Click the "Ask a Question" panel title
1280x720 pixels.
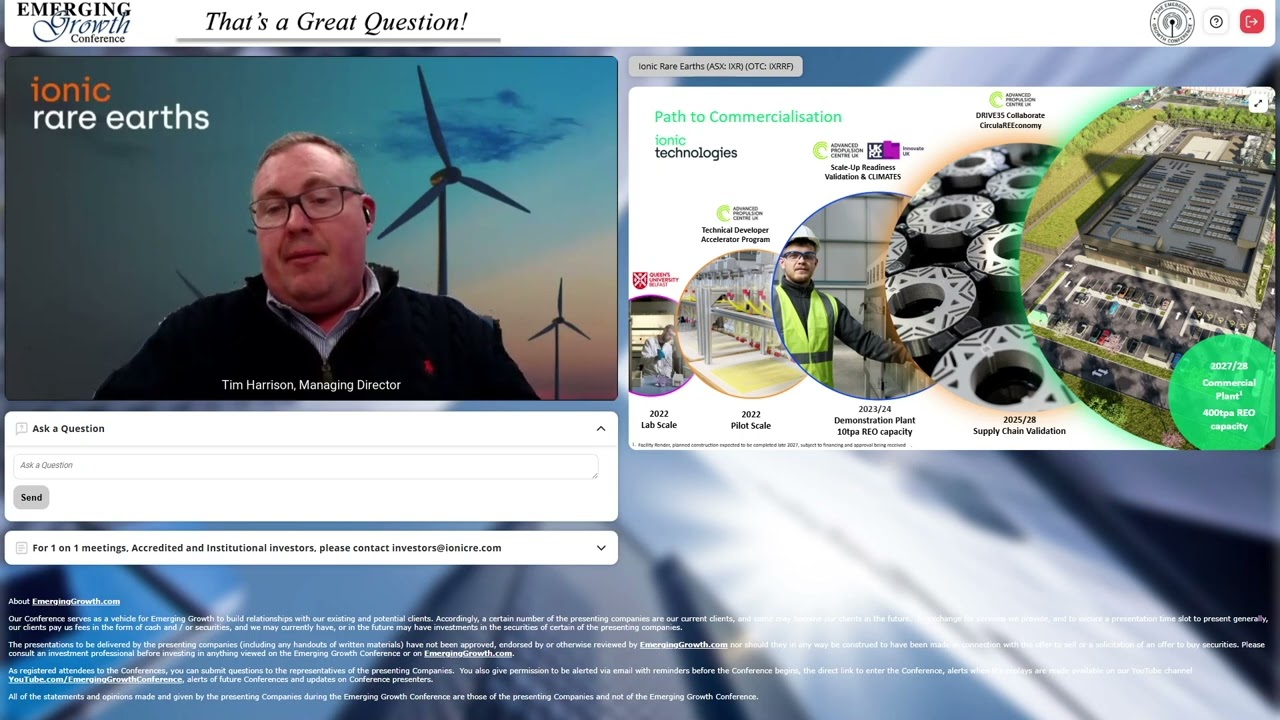(x=68, y=429)
